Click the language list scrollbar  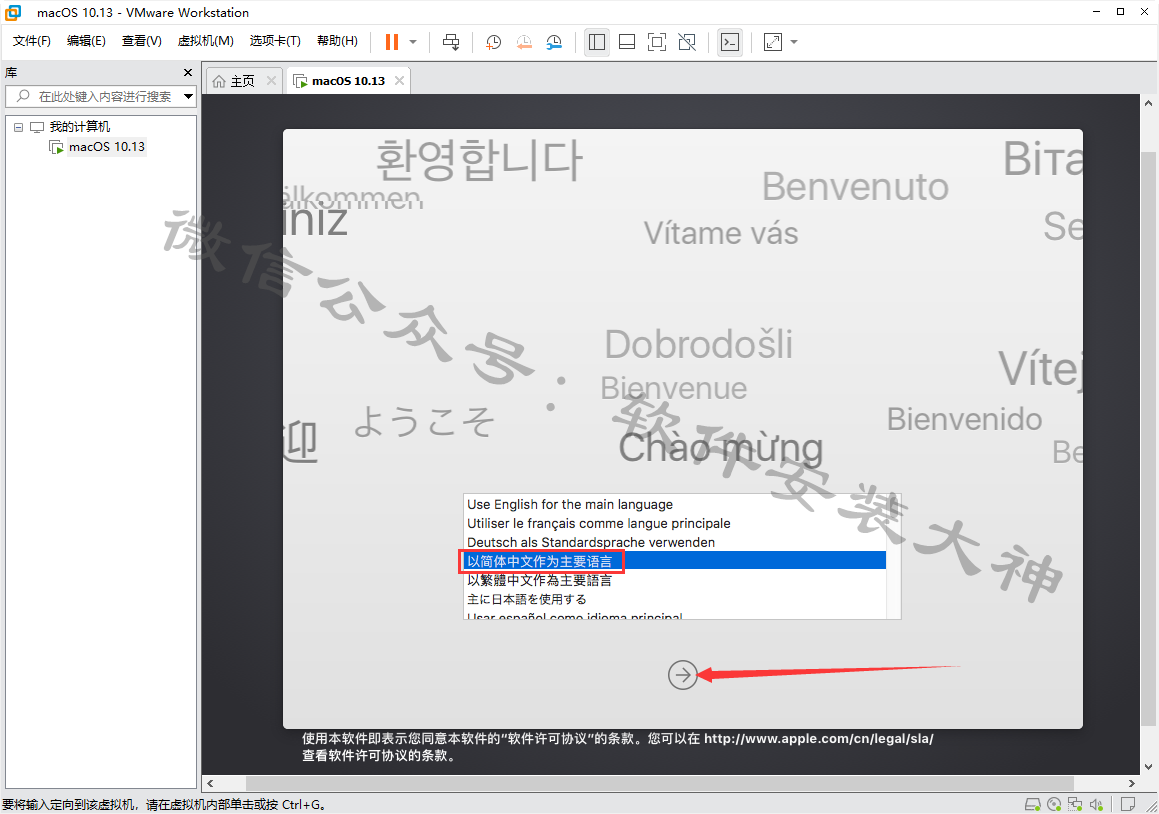pyautogui.click(x=894, y=557)
